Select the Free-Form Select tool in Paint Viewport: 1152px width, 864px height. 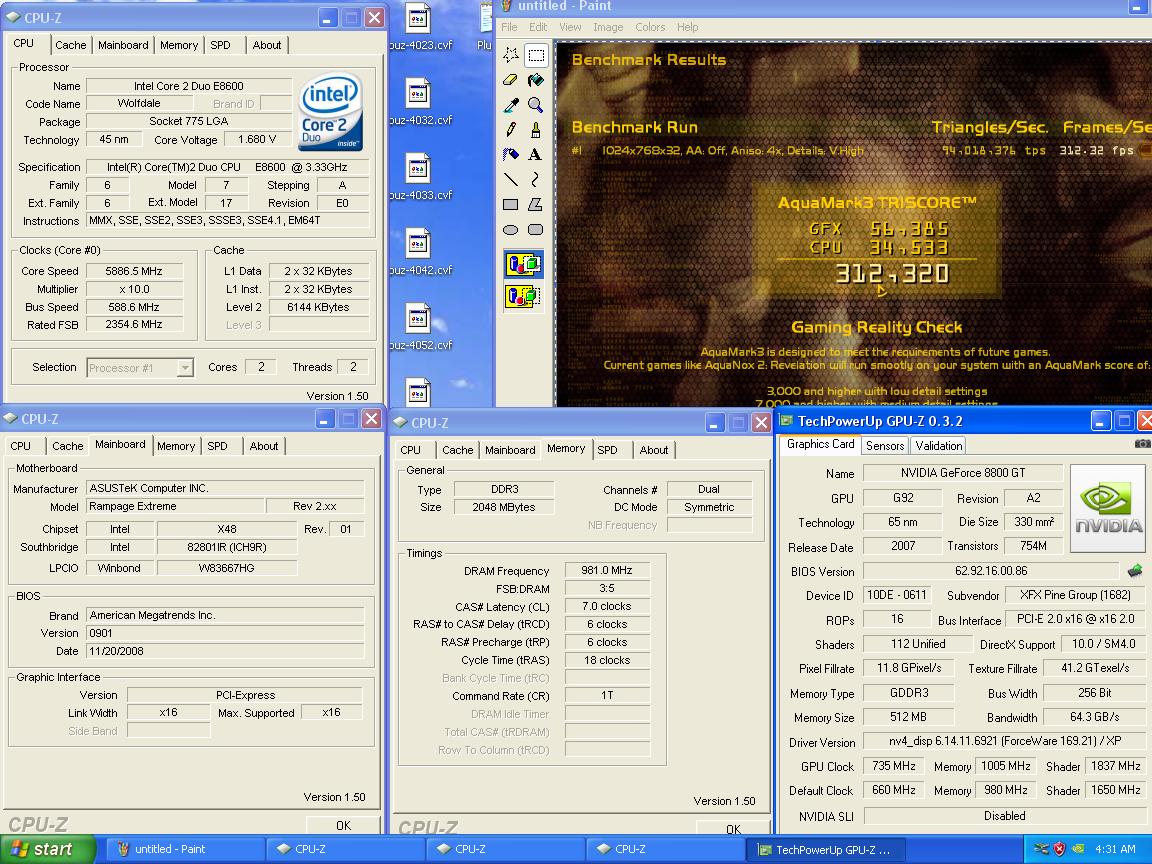[x=511, y=55]
